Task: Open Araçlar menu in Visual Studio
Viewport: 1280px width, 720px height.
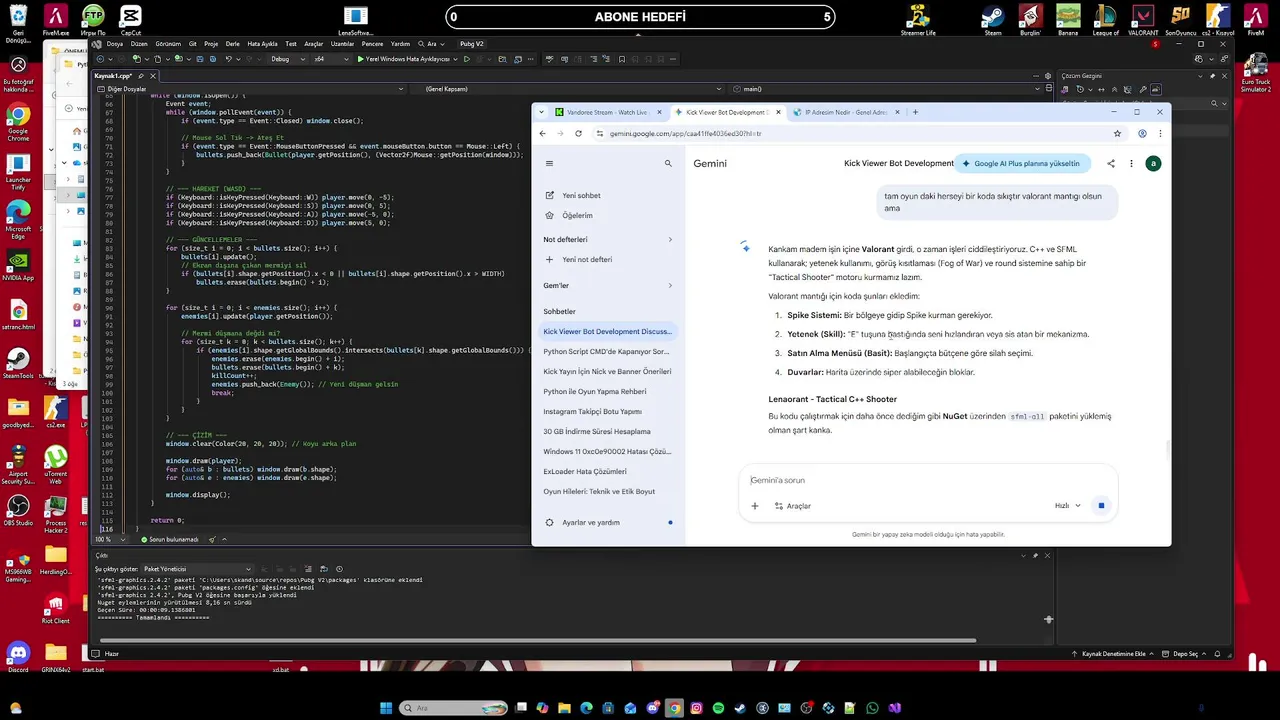Action: [x=314, y=44]
